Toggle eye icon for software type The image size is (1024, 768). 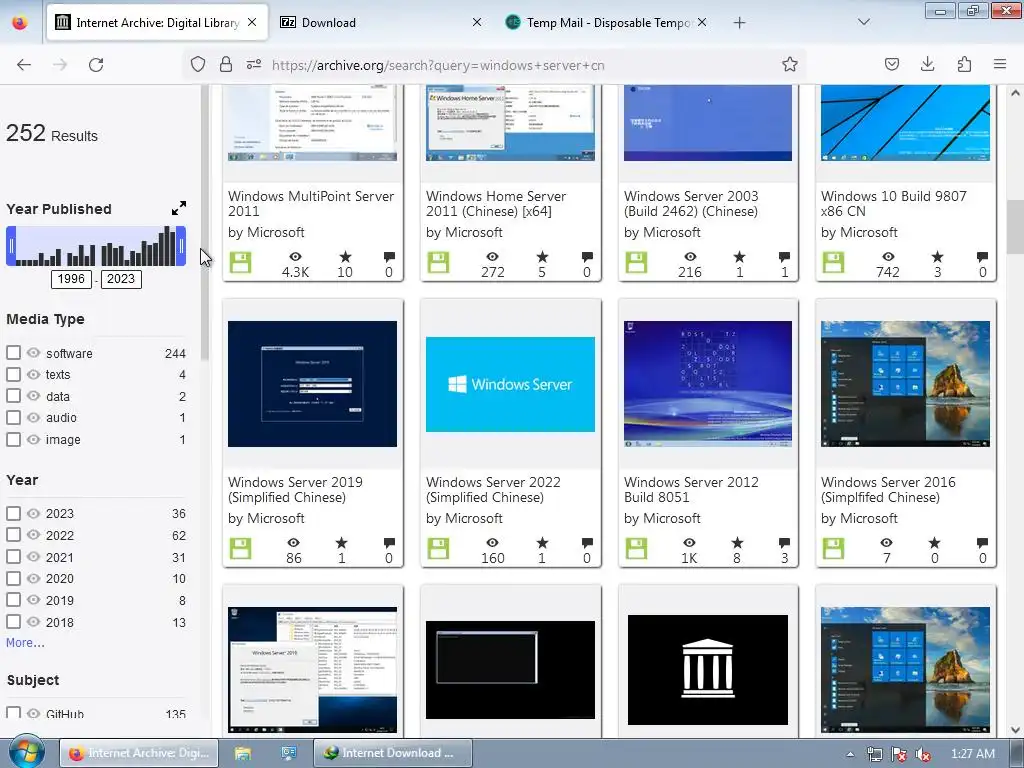coord(33,353)
